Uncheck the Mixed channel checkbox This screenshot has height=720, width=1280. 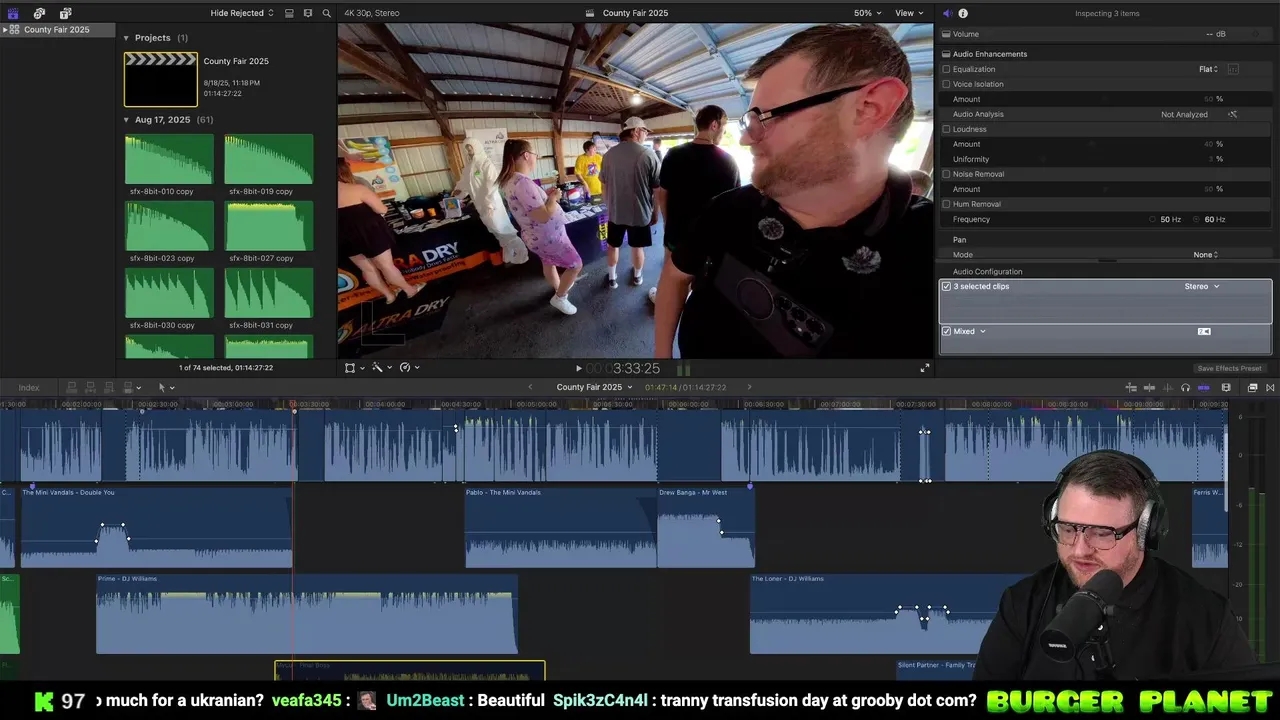946,331
